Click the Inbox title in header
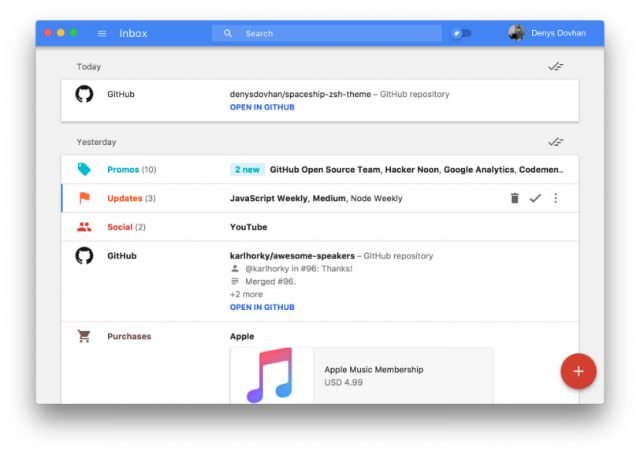 click(133, 33)
